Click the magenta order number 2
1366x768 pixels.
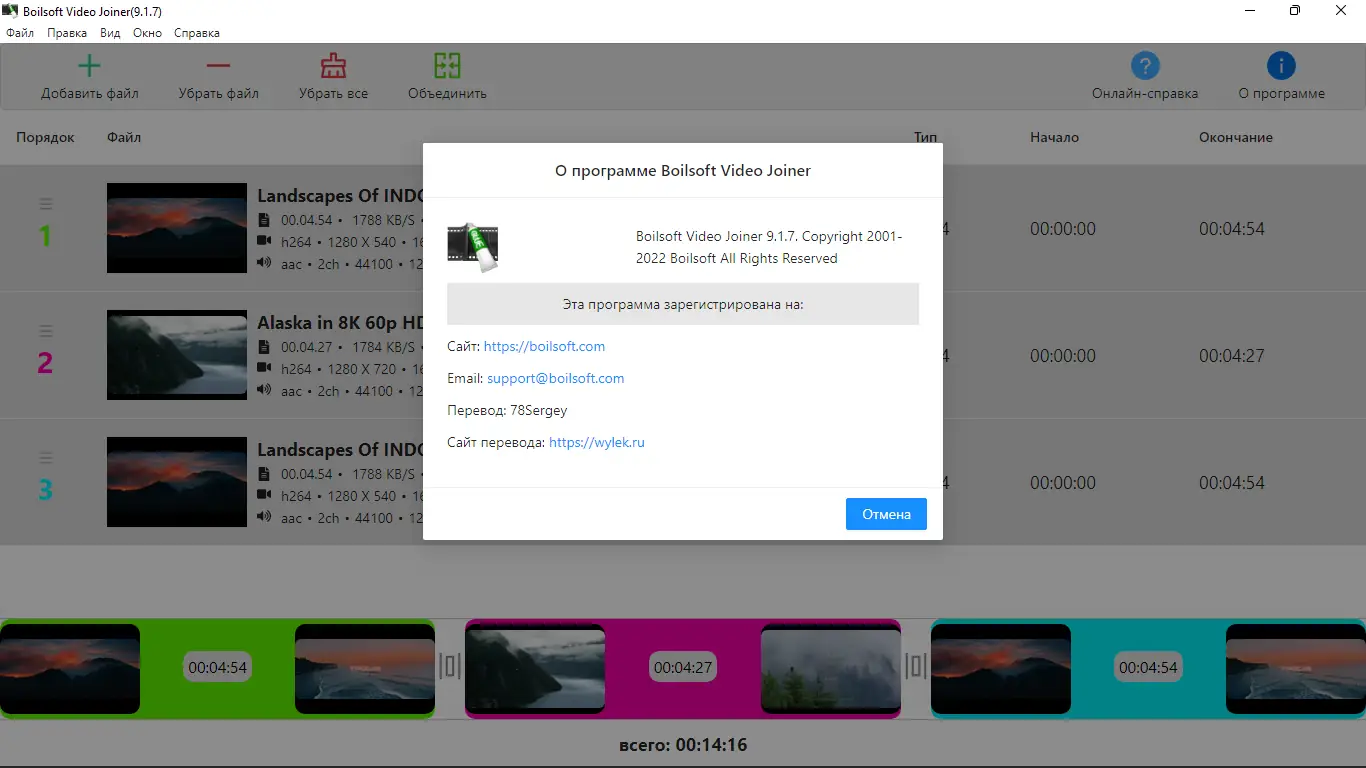[45, 364]
